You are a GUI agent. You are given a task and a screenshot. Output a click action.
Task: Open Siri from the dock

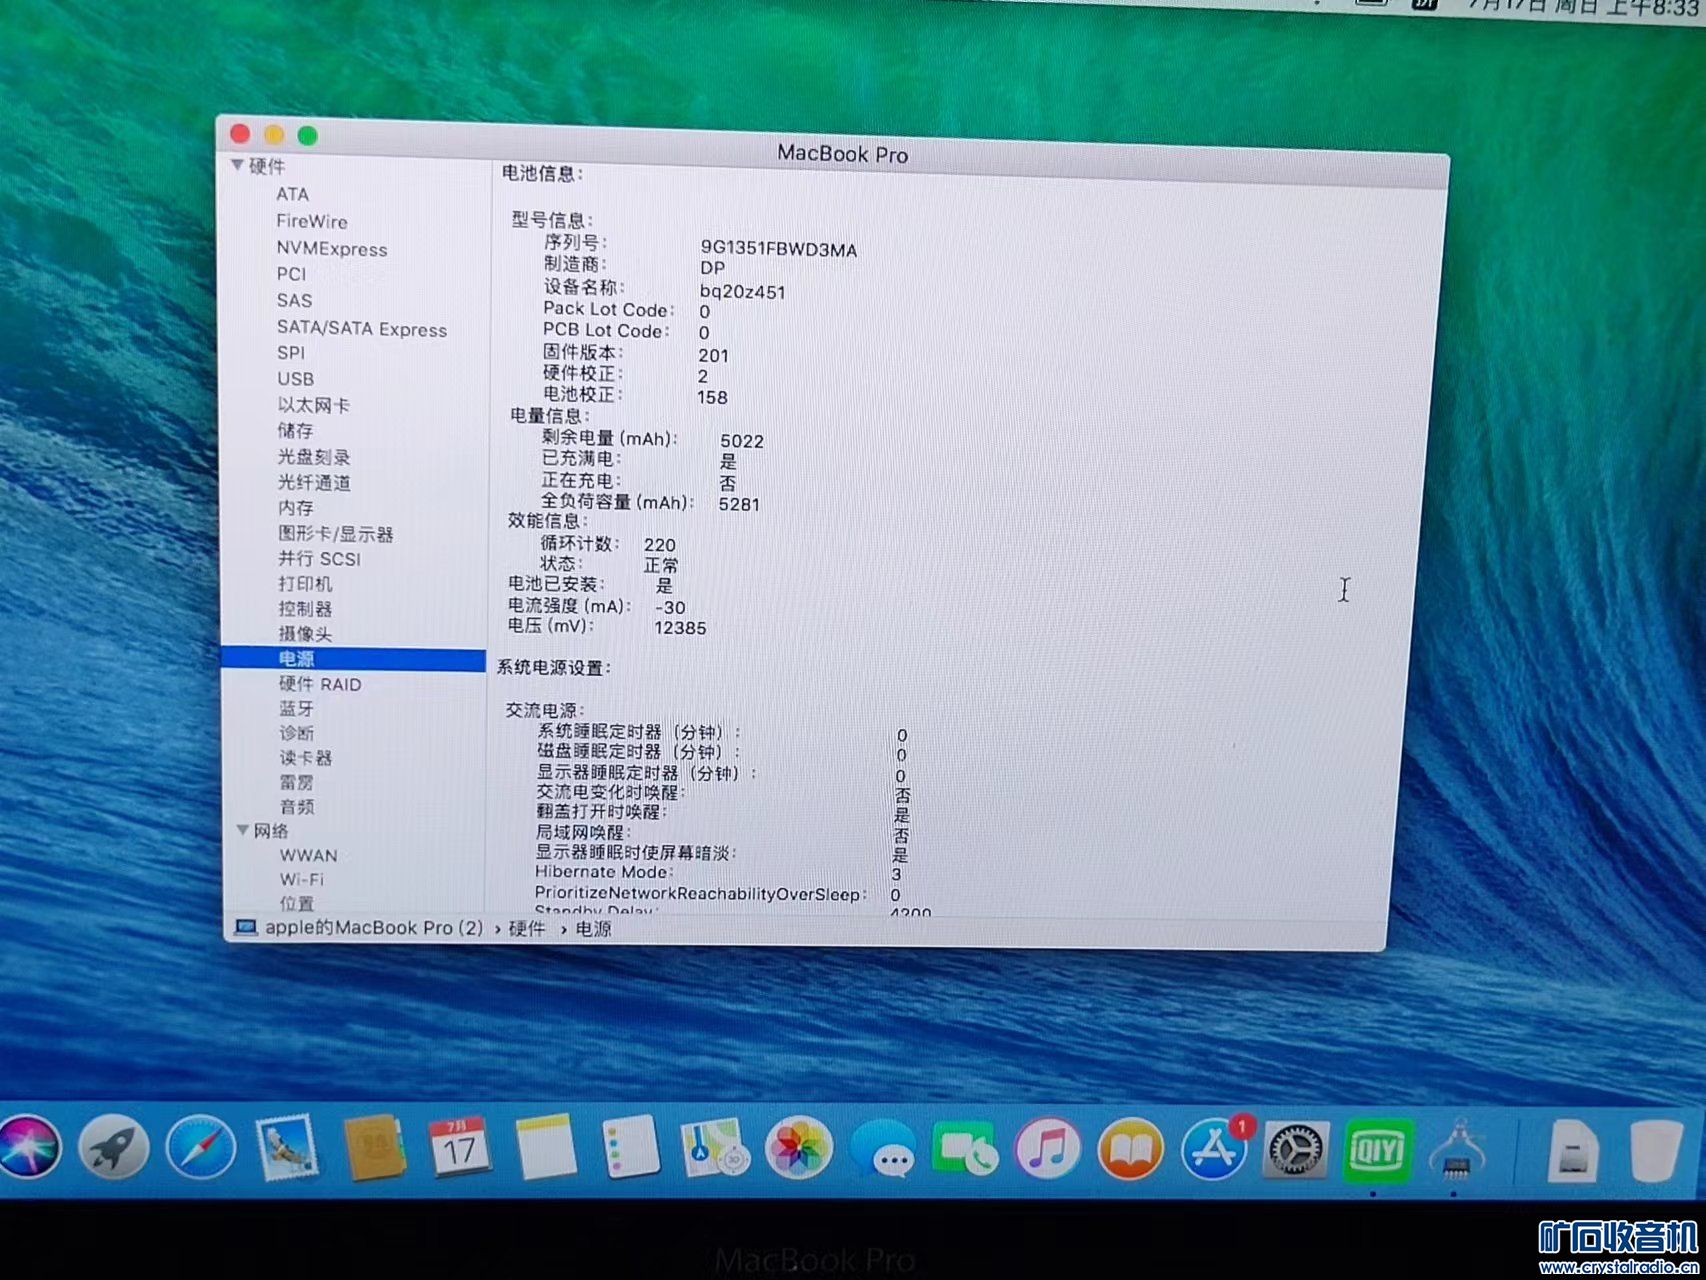pos(30,1148)
